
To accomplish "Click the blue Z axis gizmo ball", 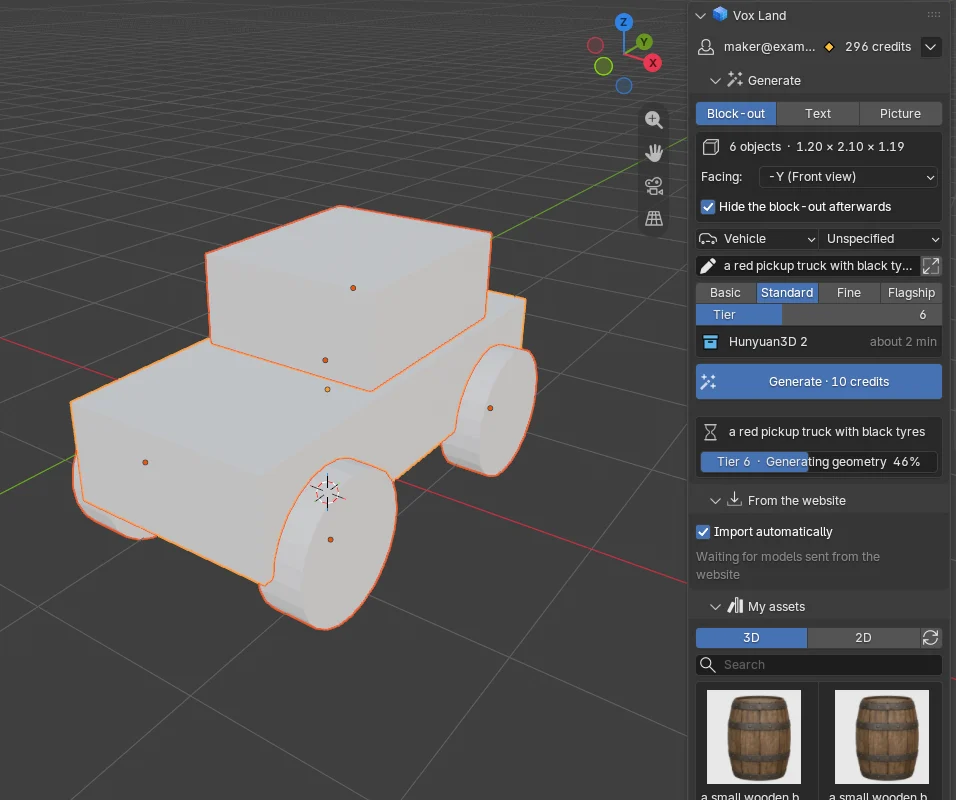I will (623, 23).
